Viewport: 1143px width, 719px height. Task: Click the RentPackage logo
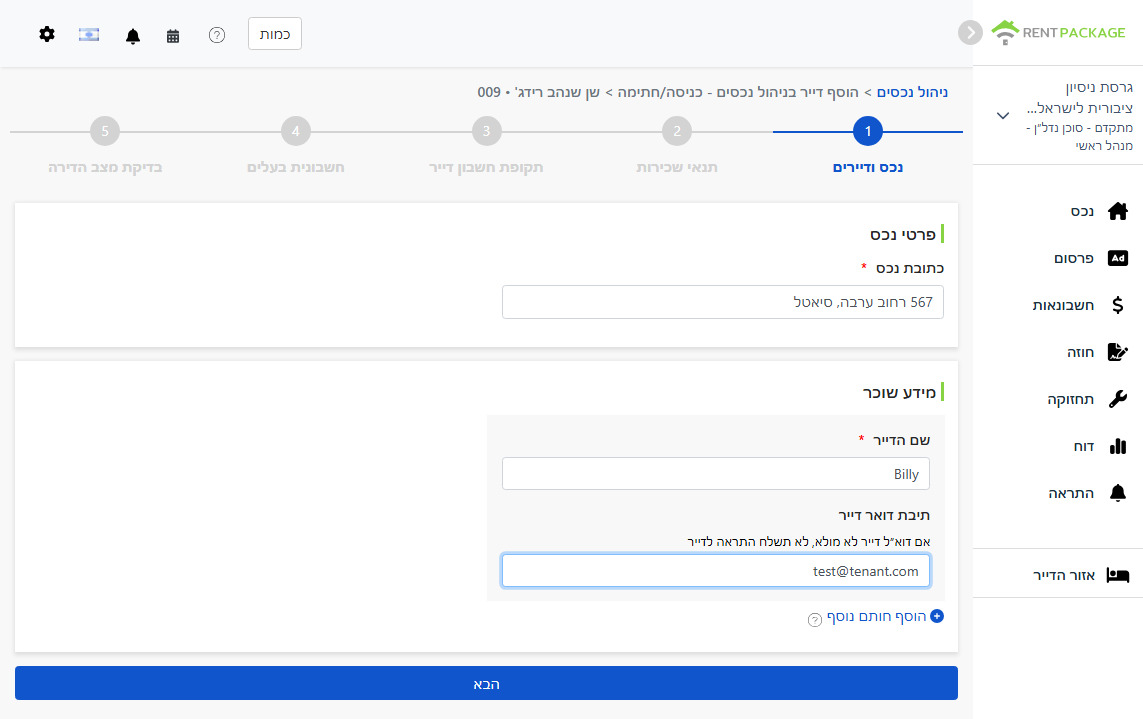[1058, 32]
